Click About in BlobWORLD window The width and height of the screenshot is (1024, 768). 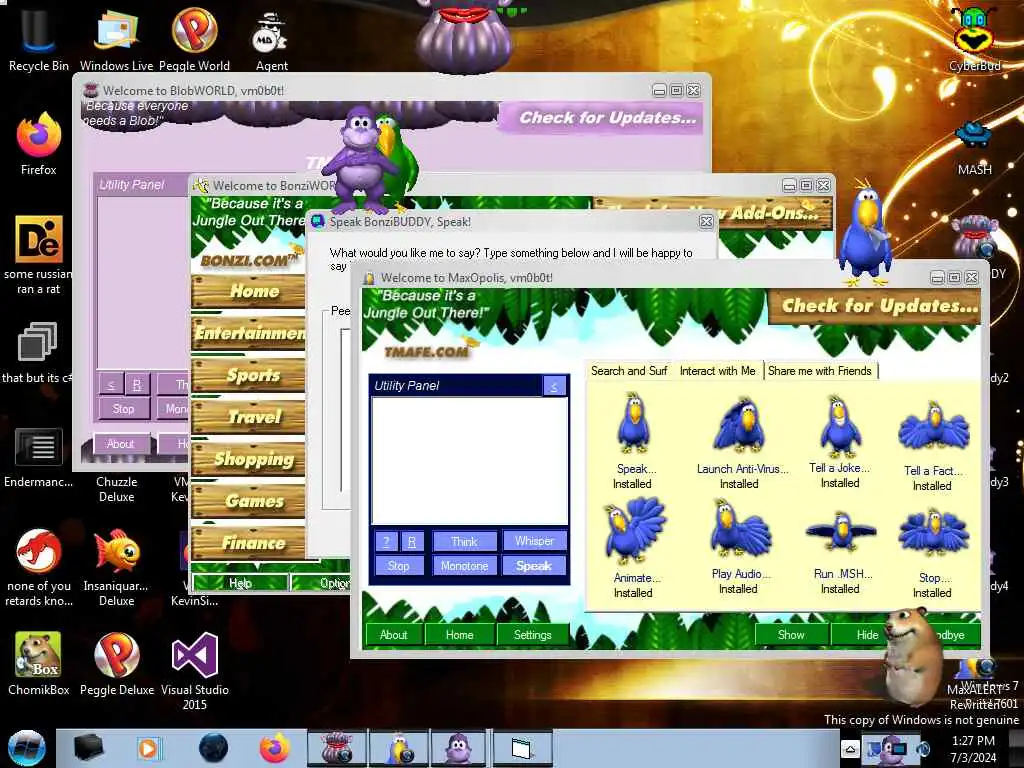coord(121,444)
